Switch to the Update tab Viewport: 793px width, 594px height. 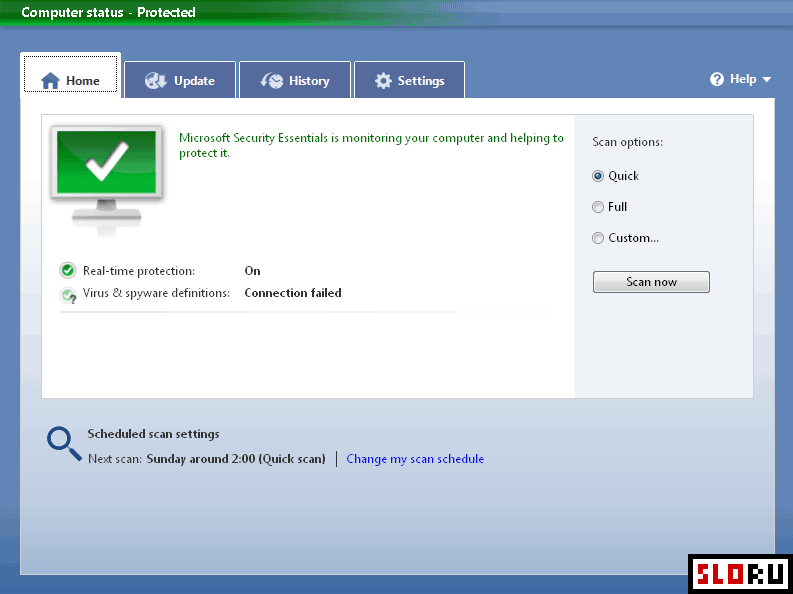180,80
